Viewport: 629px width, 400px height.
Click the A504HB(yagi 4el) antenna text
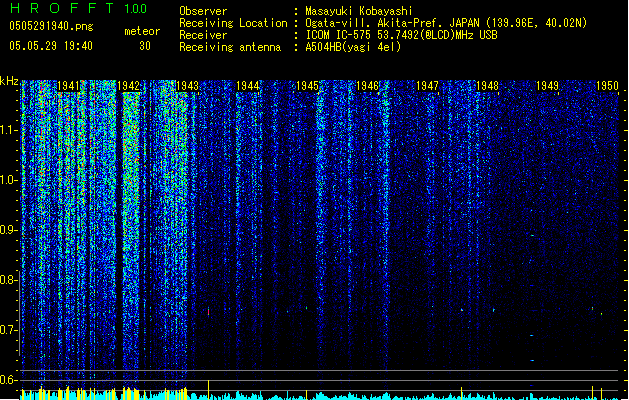coord(353,47)
